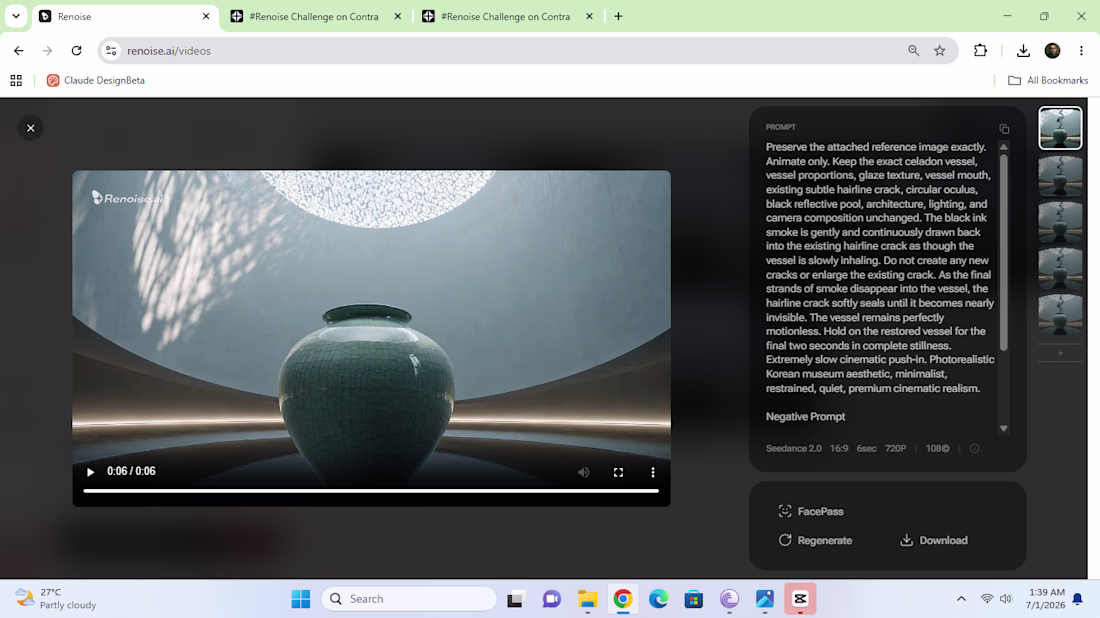Close the video preview overlay

pyautogui.click(x=30, y=128)
